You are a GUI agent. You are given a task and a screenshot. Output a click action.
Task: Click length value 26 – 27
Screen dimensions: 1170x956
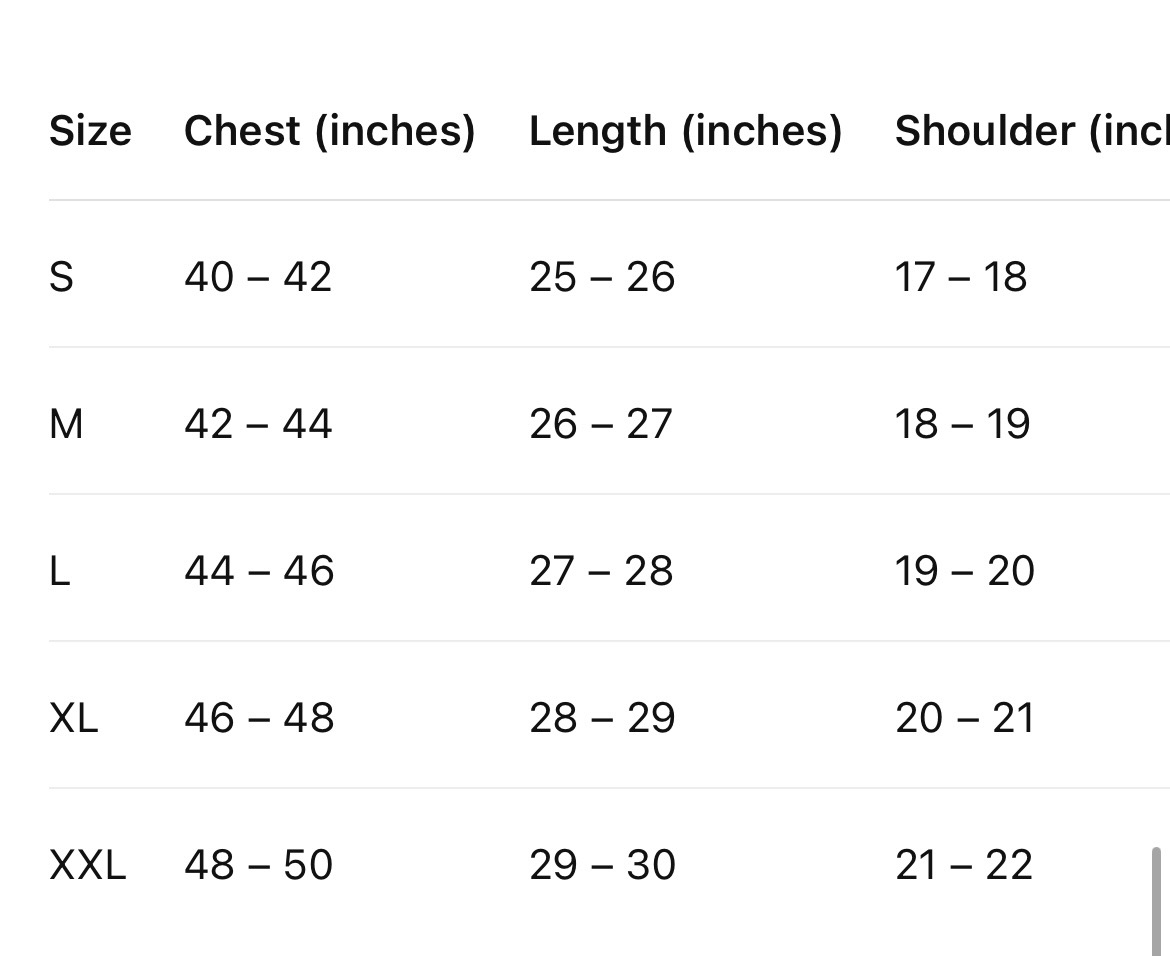(601, 425)
